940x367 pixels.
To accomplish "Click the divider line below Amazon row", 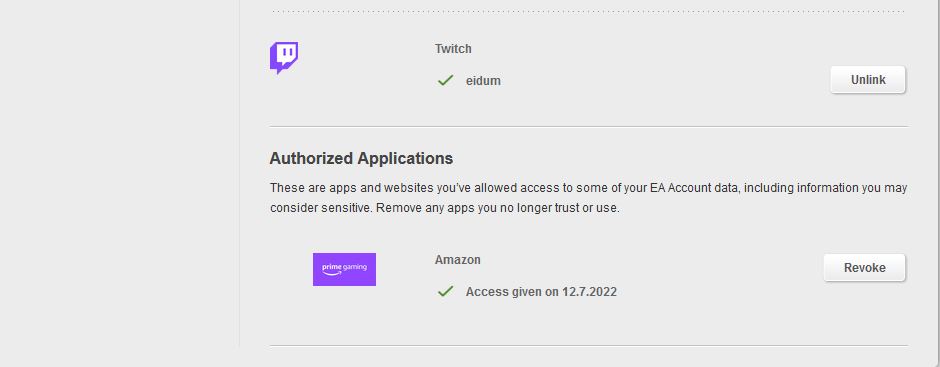I will point(589,345).
